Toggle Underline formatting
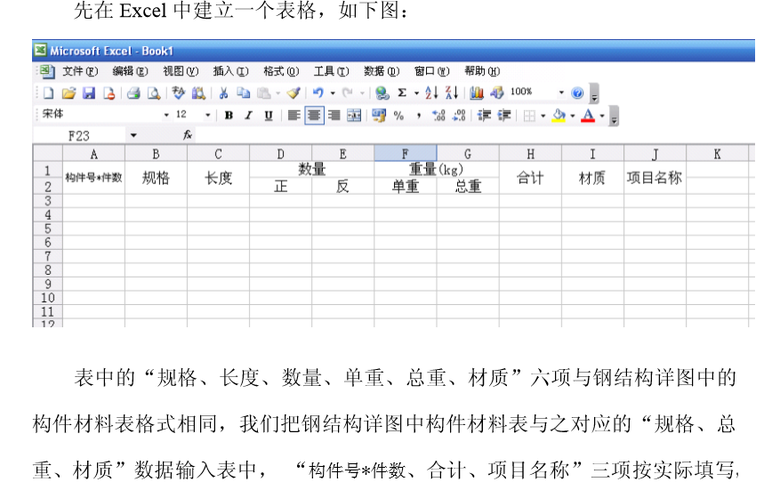The width and height of the screenshot is (780, 490). 268,115
